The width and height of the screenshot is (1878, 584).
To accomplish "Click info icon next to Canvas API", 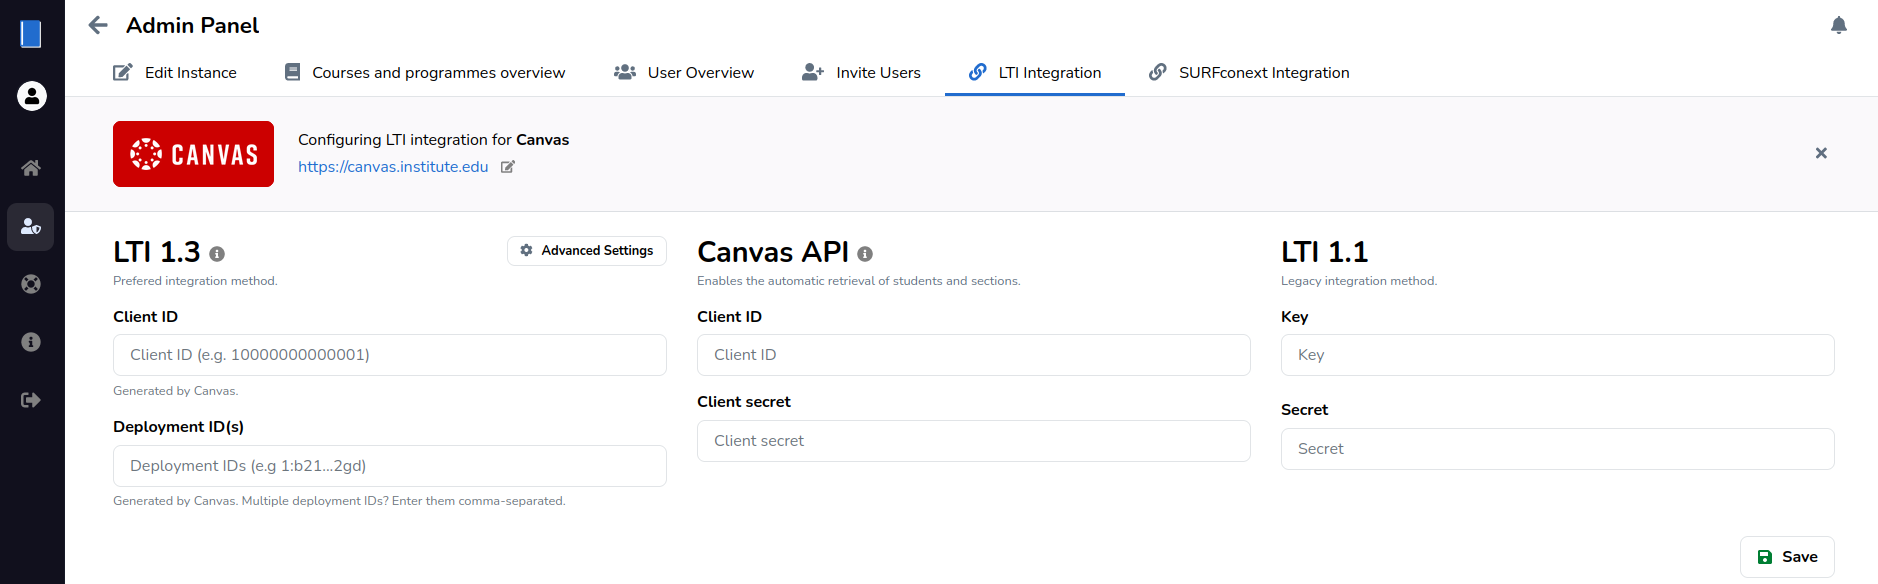I will [865, 254].
